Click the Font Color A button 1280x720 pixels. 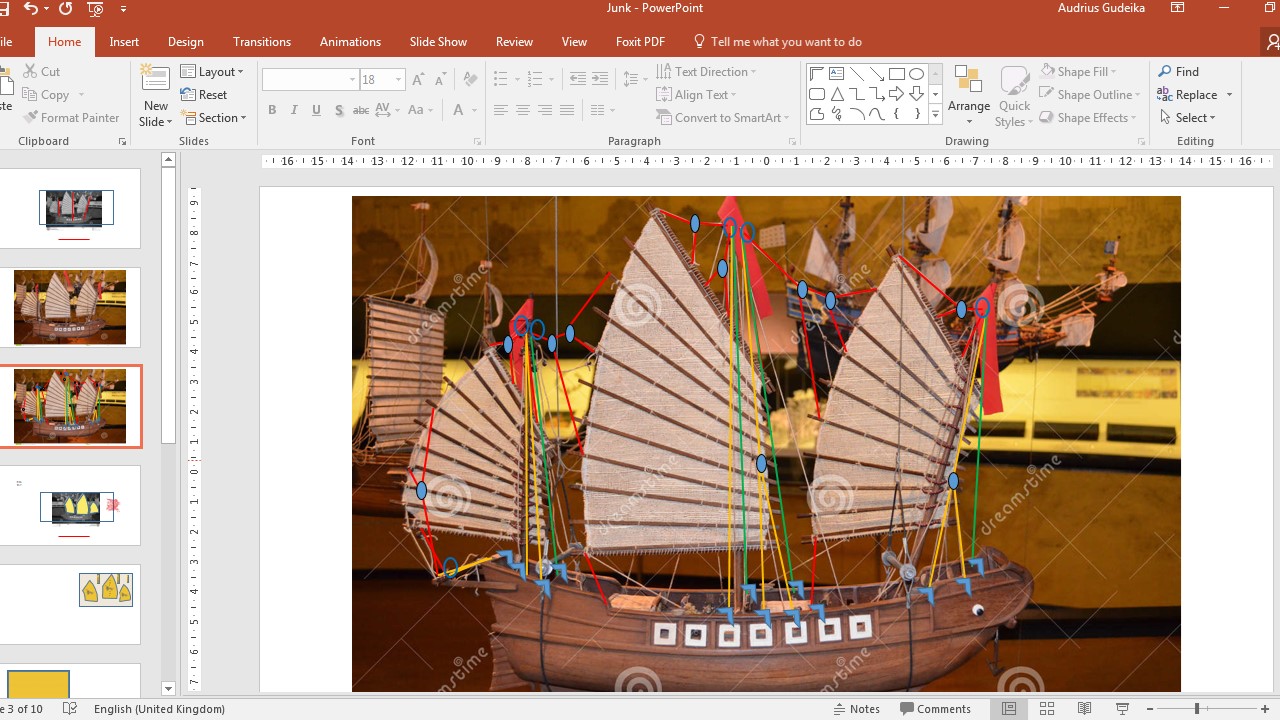(x=459, y=111)
